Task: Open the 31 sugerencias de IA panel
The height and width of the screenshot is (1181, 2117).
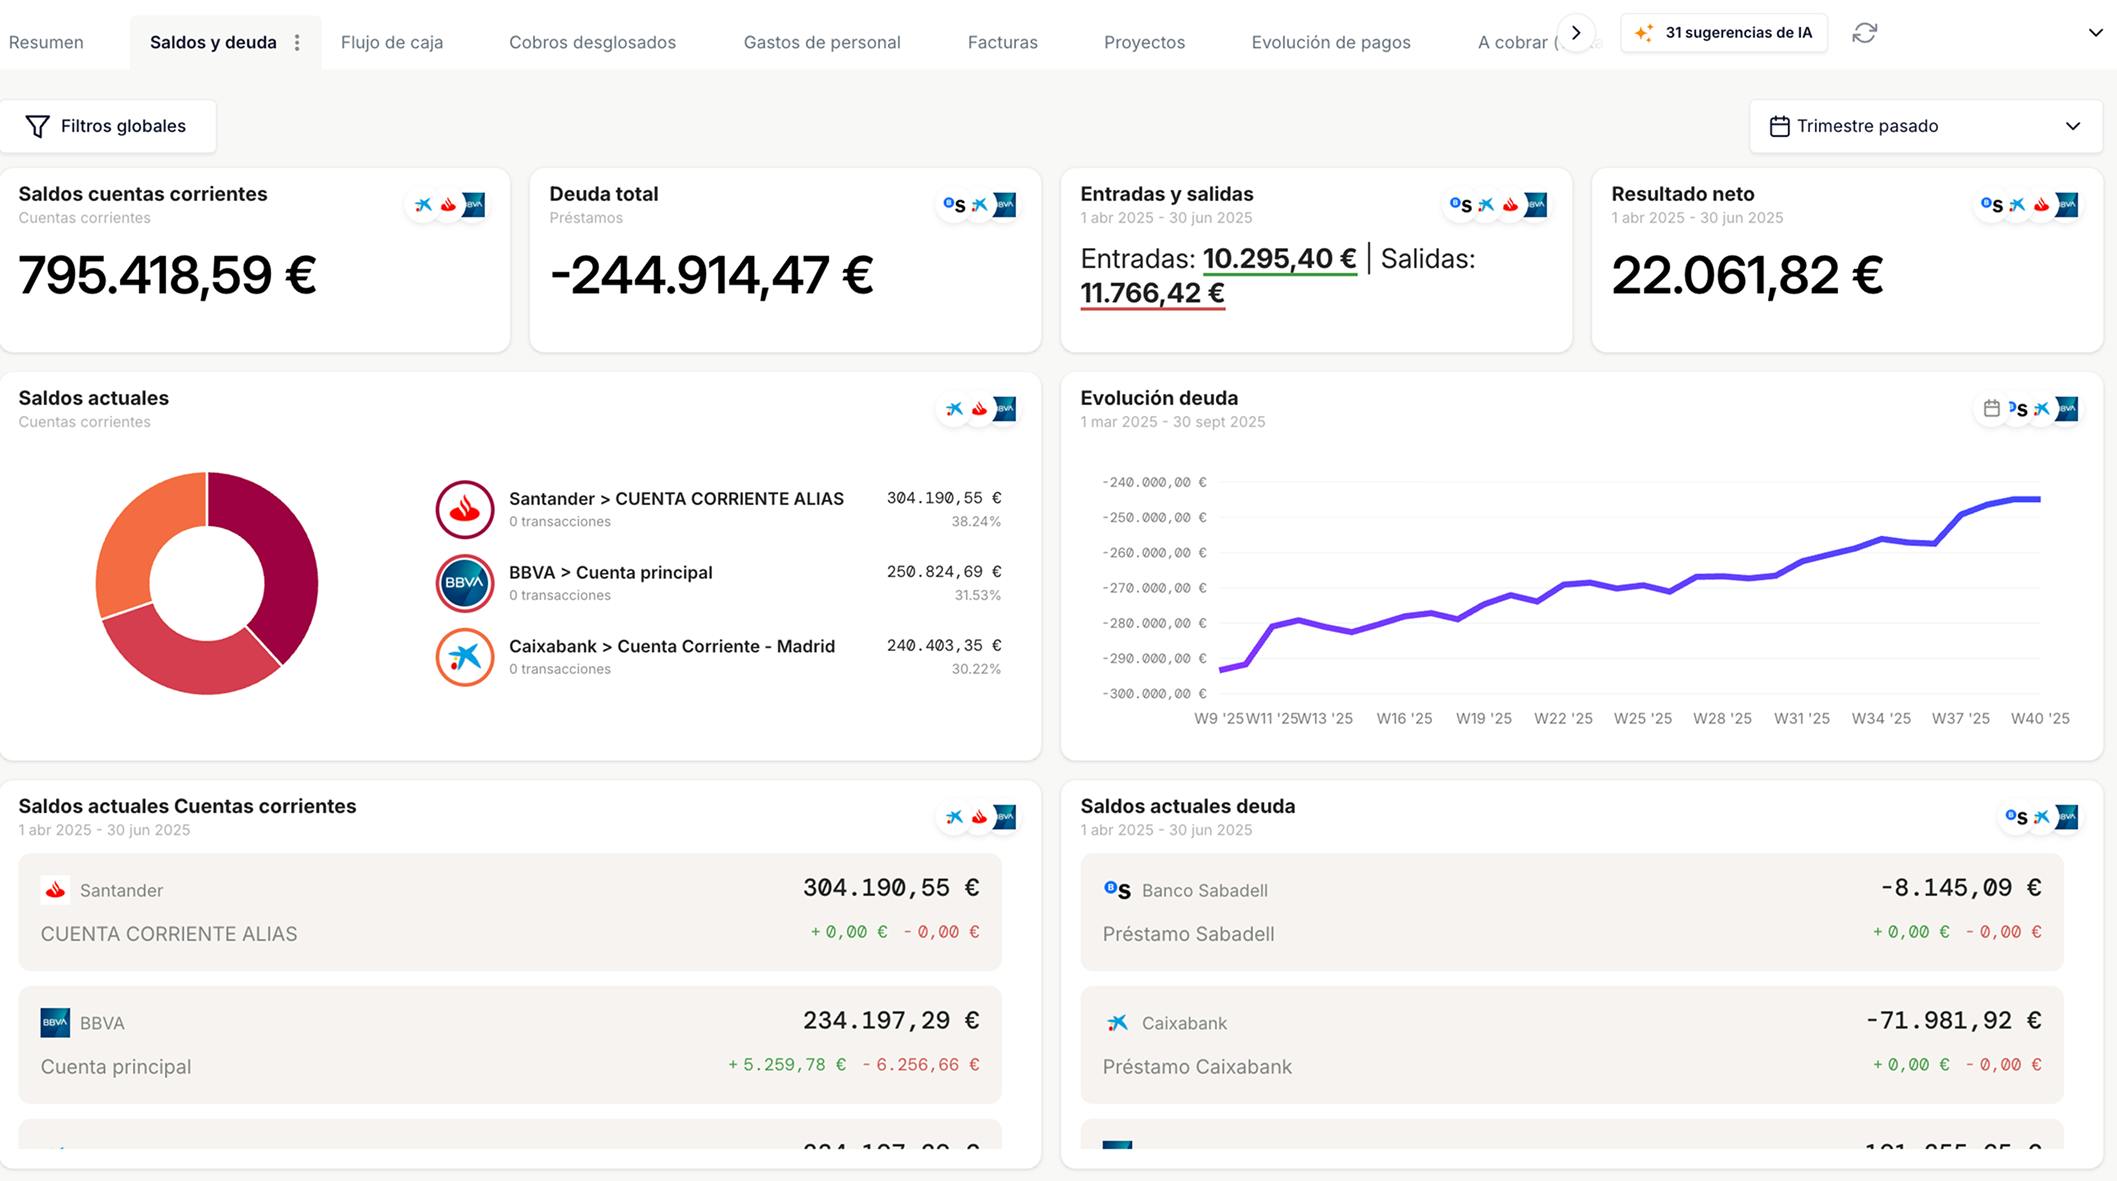Action: (x=1724, y=33)
